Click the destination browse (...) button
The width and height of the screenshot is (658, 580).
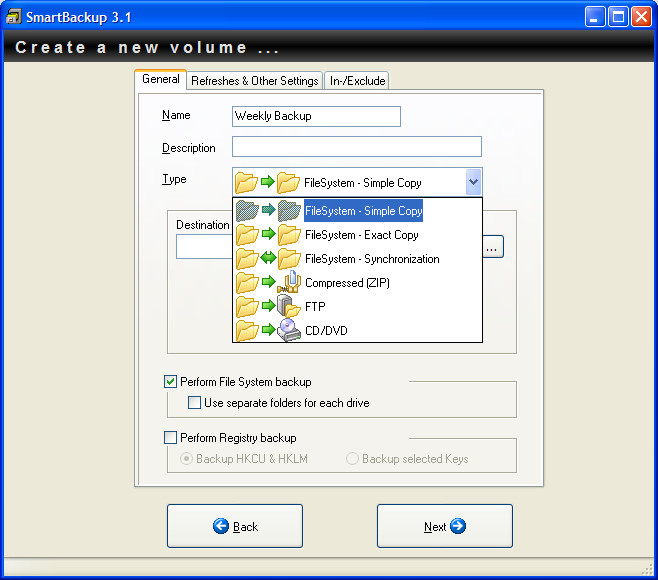tap(493, 246)
